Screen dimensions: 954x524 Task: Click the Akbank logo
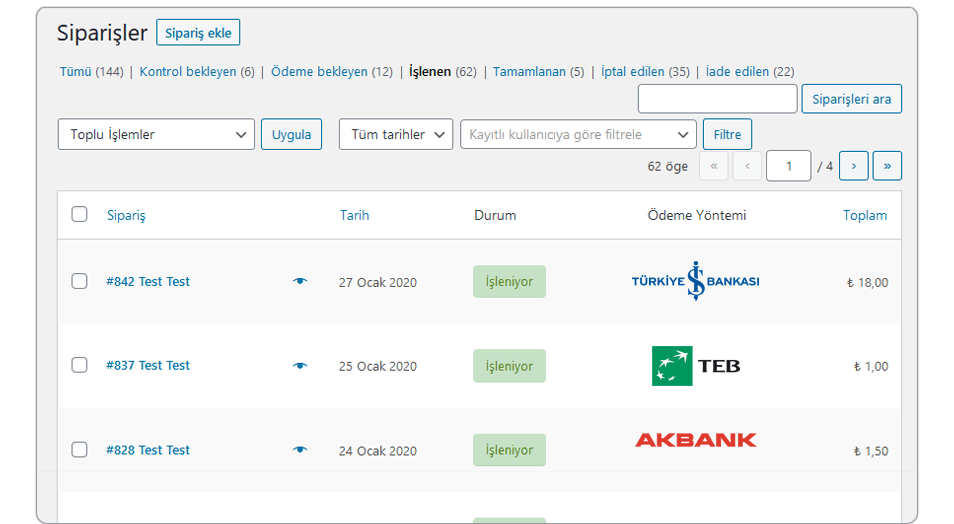pyautogui.click(x=695, y=440)
